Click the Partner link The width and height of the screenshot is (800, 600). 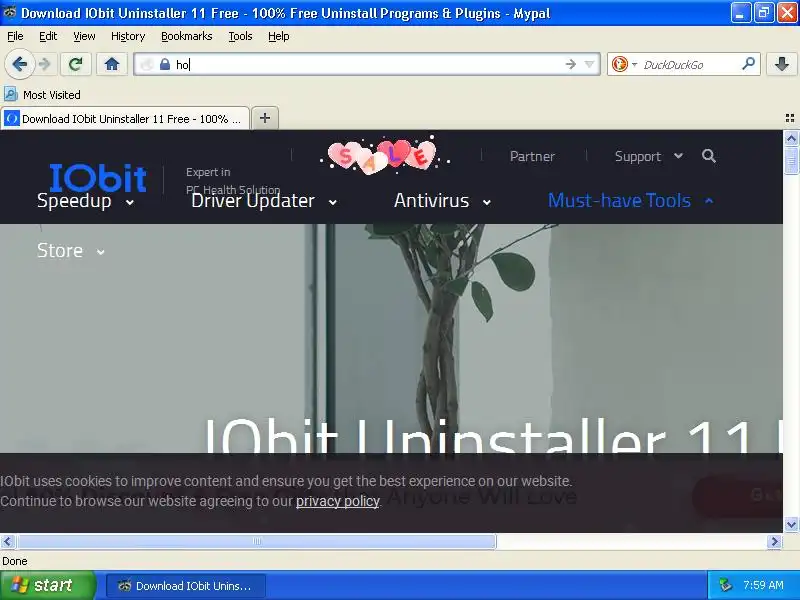[x=532, y=156]
